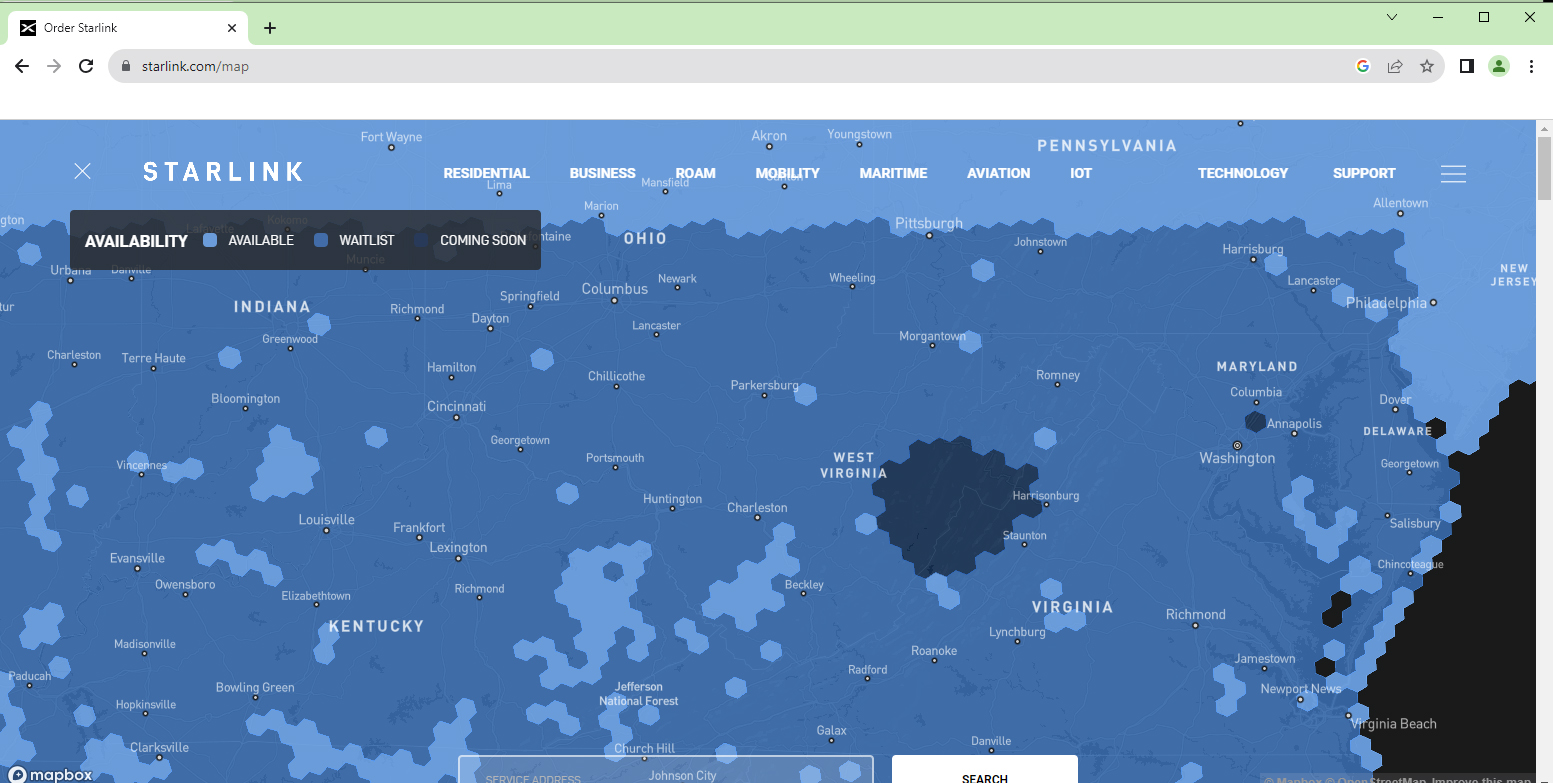The height and width of the screenshot is (783, 1553).
Task: Click the Google icon in address bar
Action: [1362, 66]
